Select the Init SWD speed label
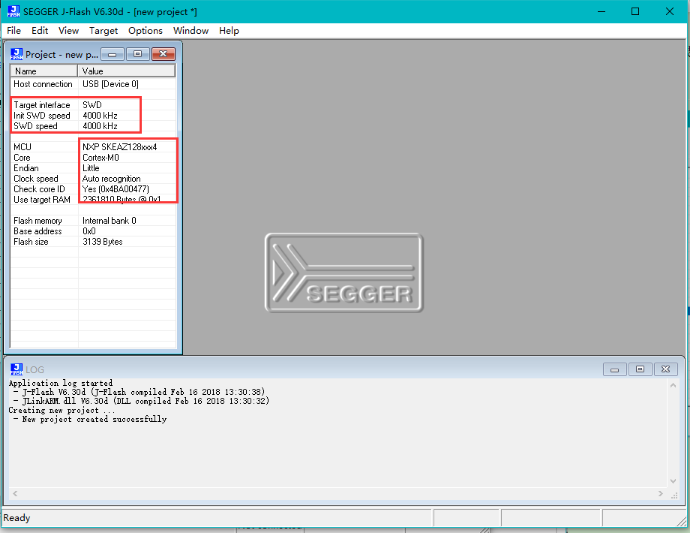This screenshot has width=691, height=533. point(42,116)
